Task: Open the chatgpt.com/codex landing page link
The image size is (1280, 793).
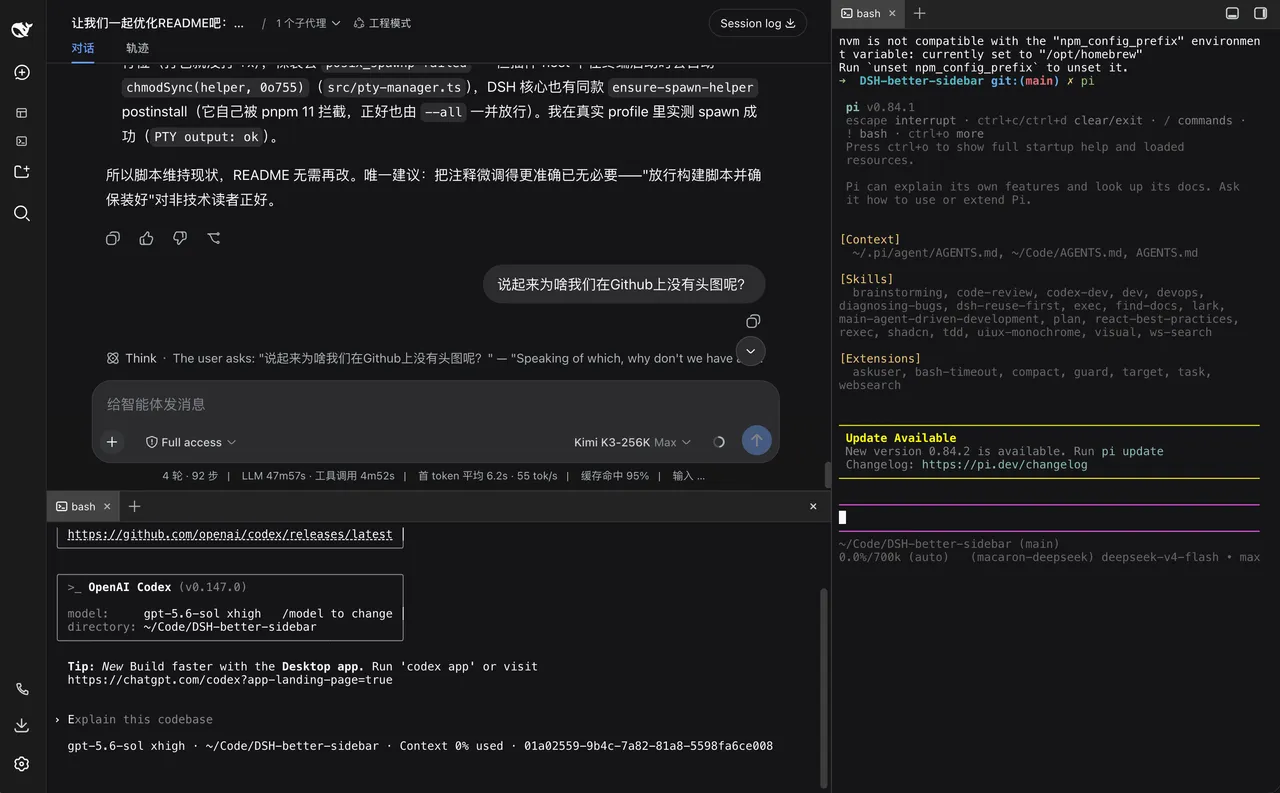Action: (230, 680)
